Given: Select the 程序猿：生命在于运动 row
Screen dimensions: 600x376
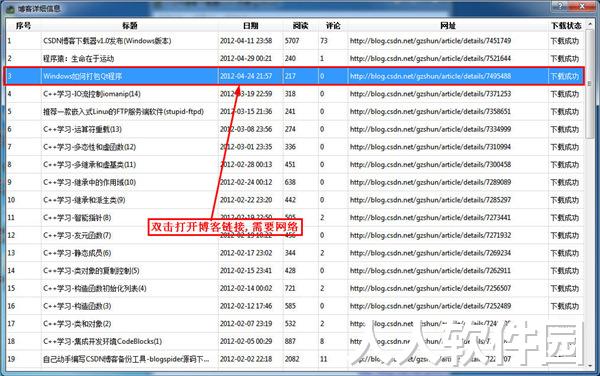Looking at the screenshot, I should coord(295,59).
